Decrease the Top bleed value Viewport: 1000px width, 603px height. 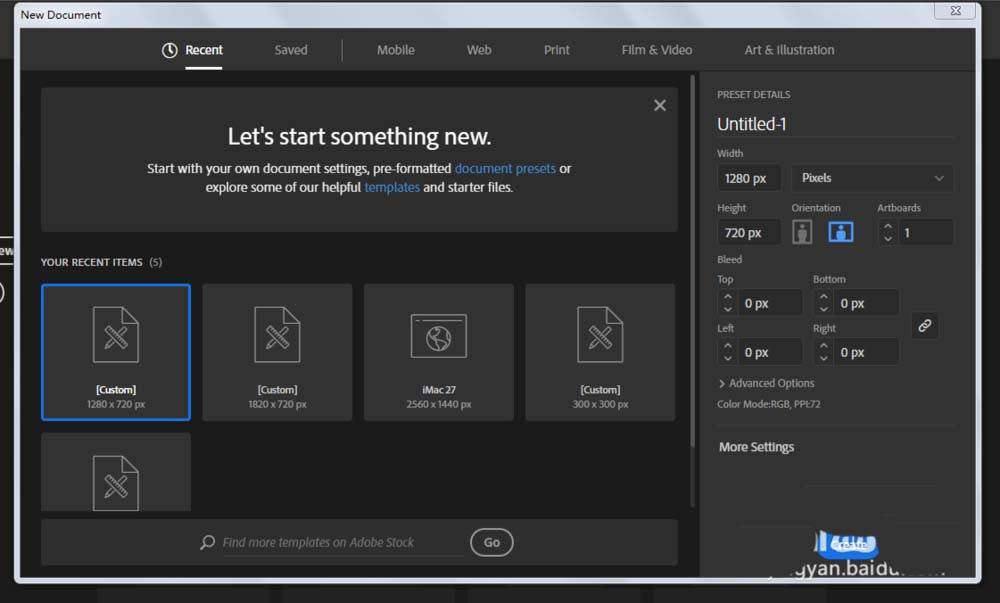pyautogui.click(x=728, y=310)
